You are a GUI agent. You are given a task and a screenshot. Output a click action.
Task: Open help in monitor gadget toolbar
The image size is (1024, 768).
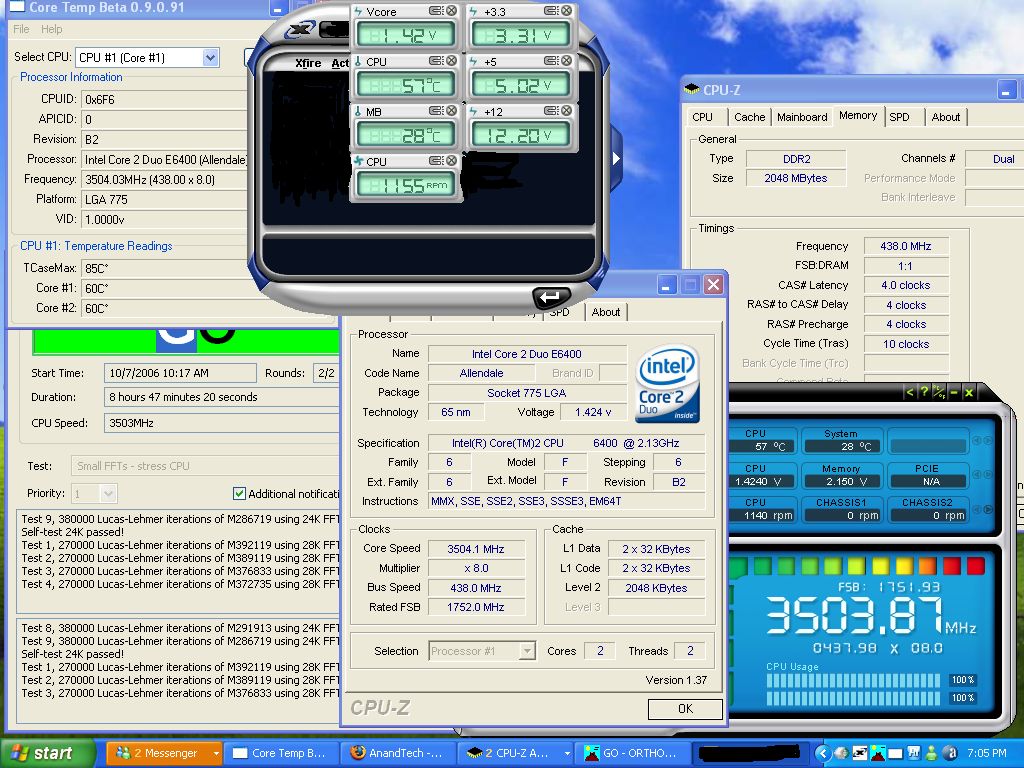coord(924,392)
